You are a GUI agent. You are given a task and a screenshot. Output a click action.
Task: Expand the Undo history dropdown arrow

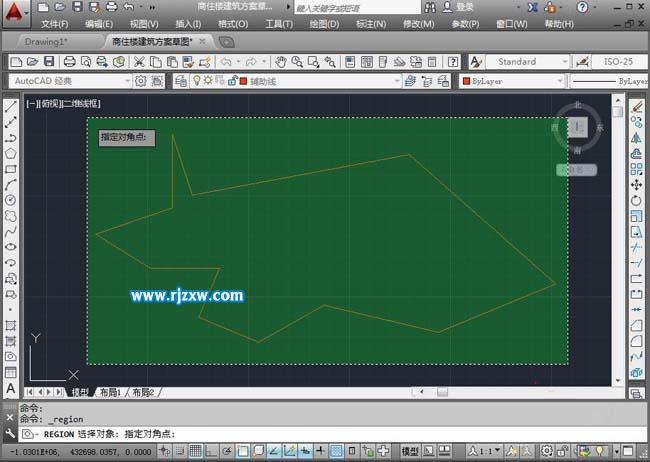pyautogui.click(x=238, y=62)
